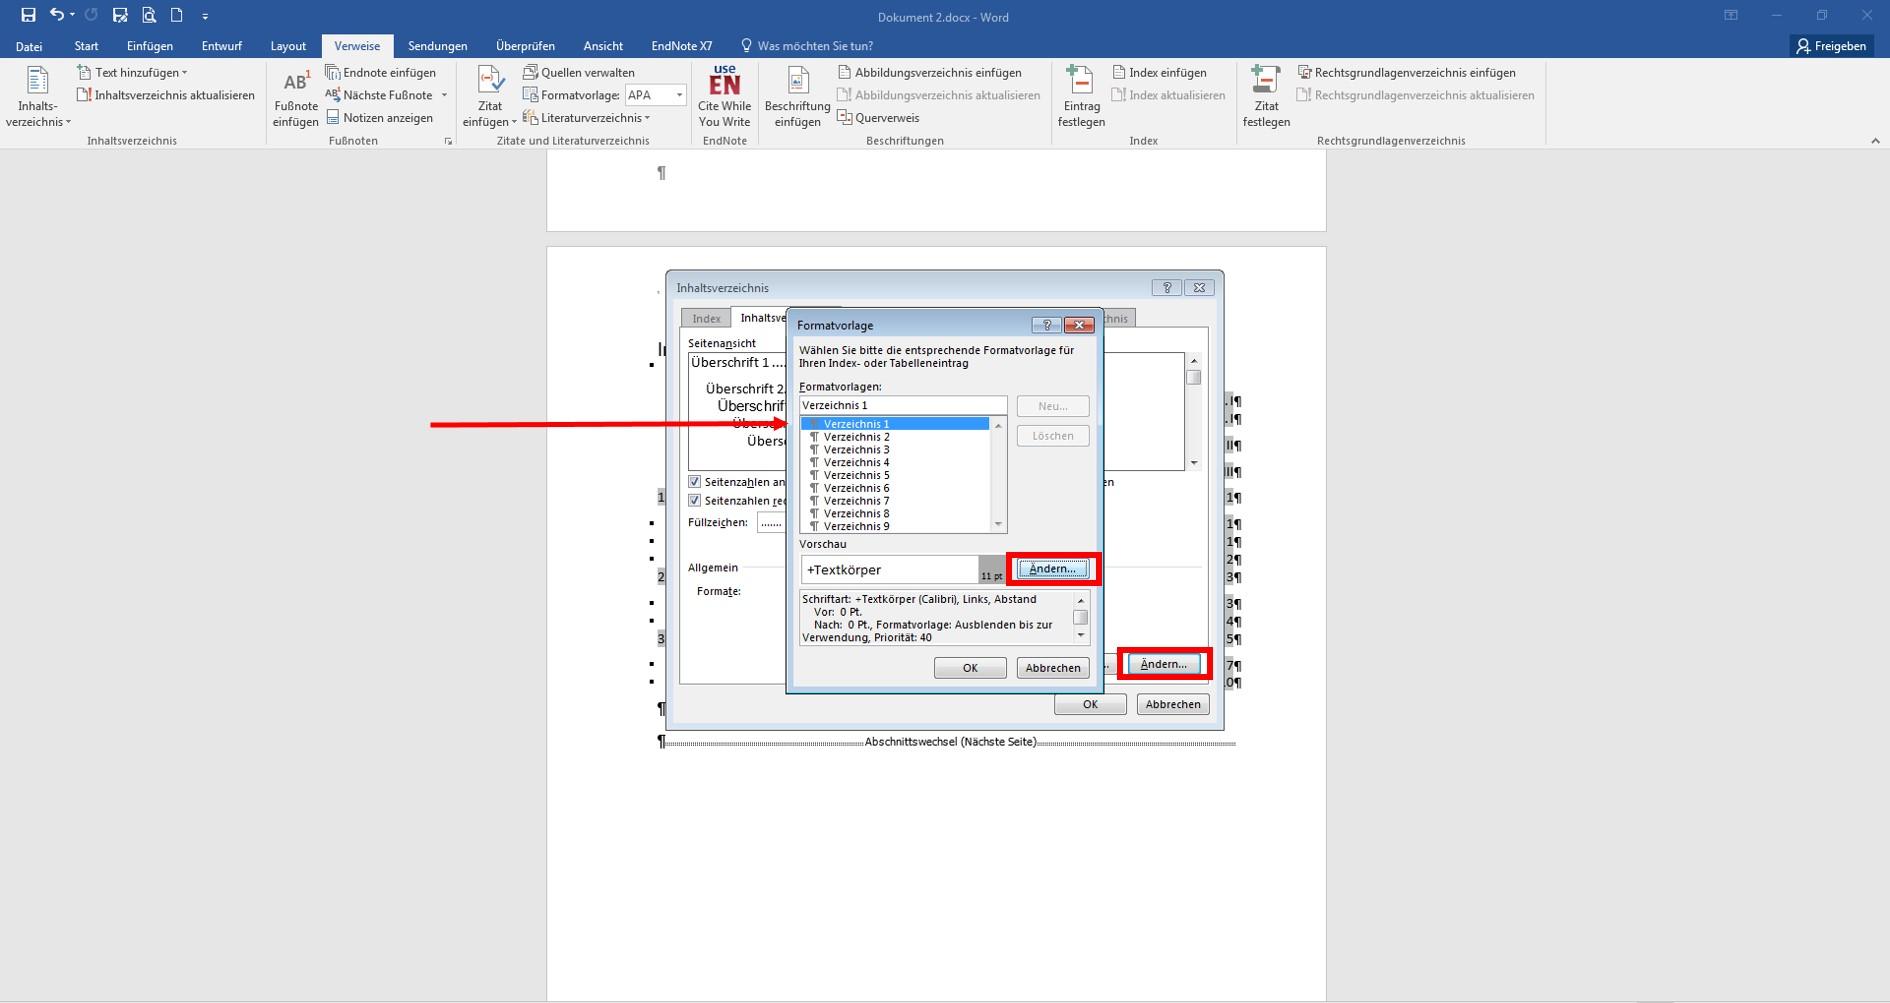Viewport: 1890px width, 1003px height.
Task: Click Beschriftung einfügen icon
Action: 797,96
